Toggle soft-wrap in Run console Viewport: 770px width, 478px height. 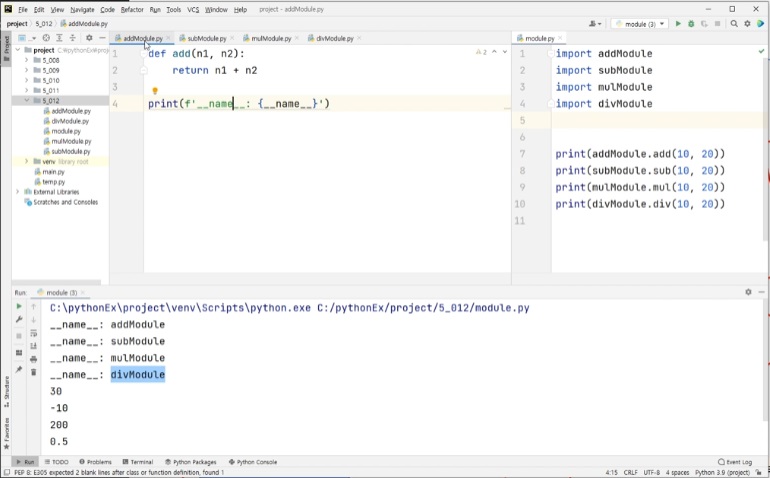(33, 334)
